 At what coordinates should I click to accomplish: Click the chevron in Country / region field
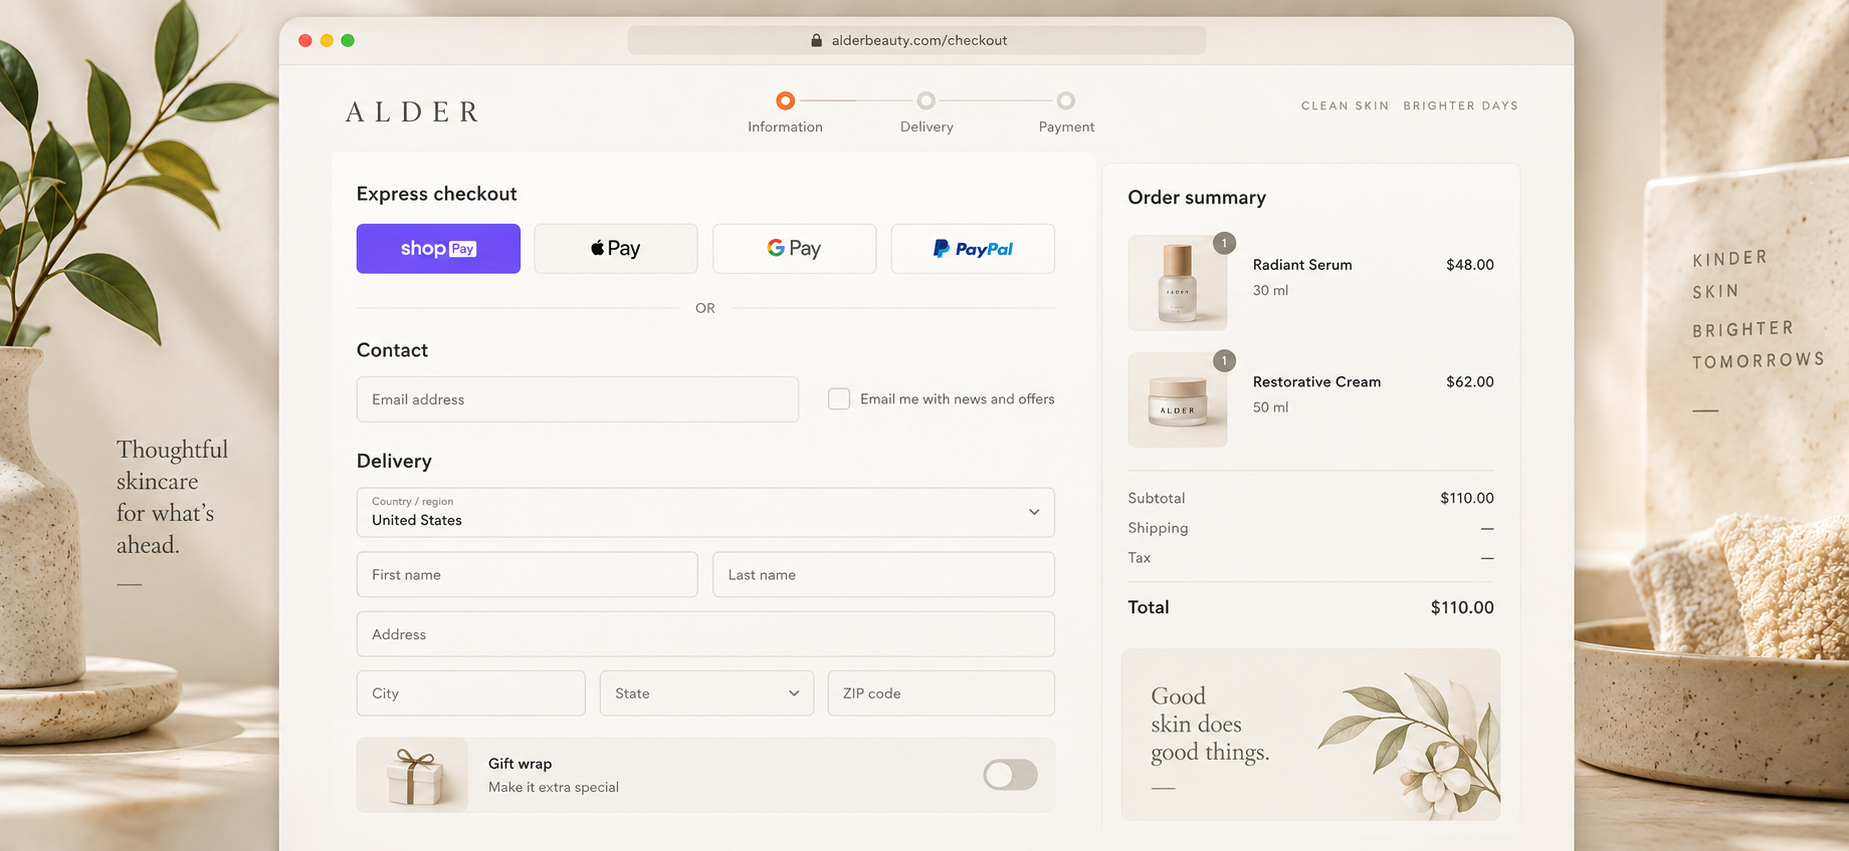click(1034, 512)
